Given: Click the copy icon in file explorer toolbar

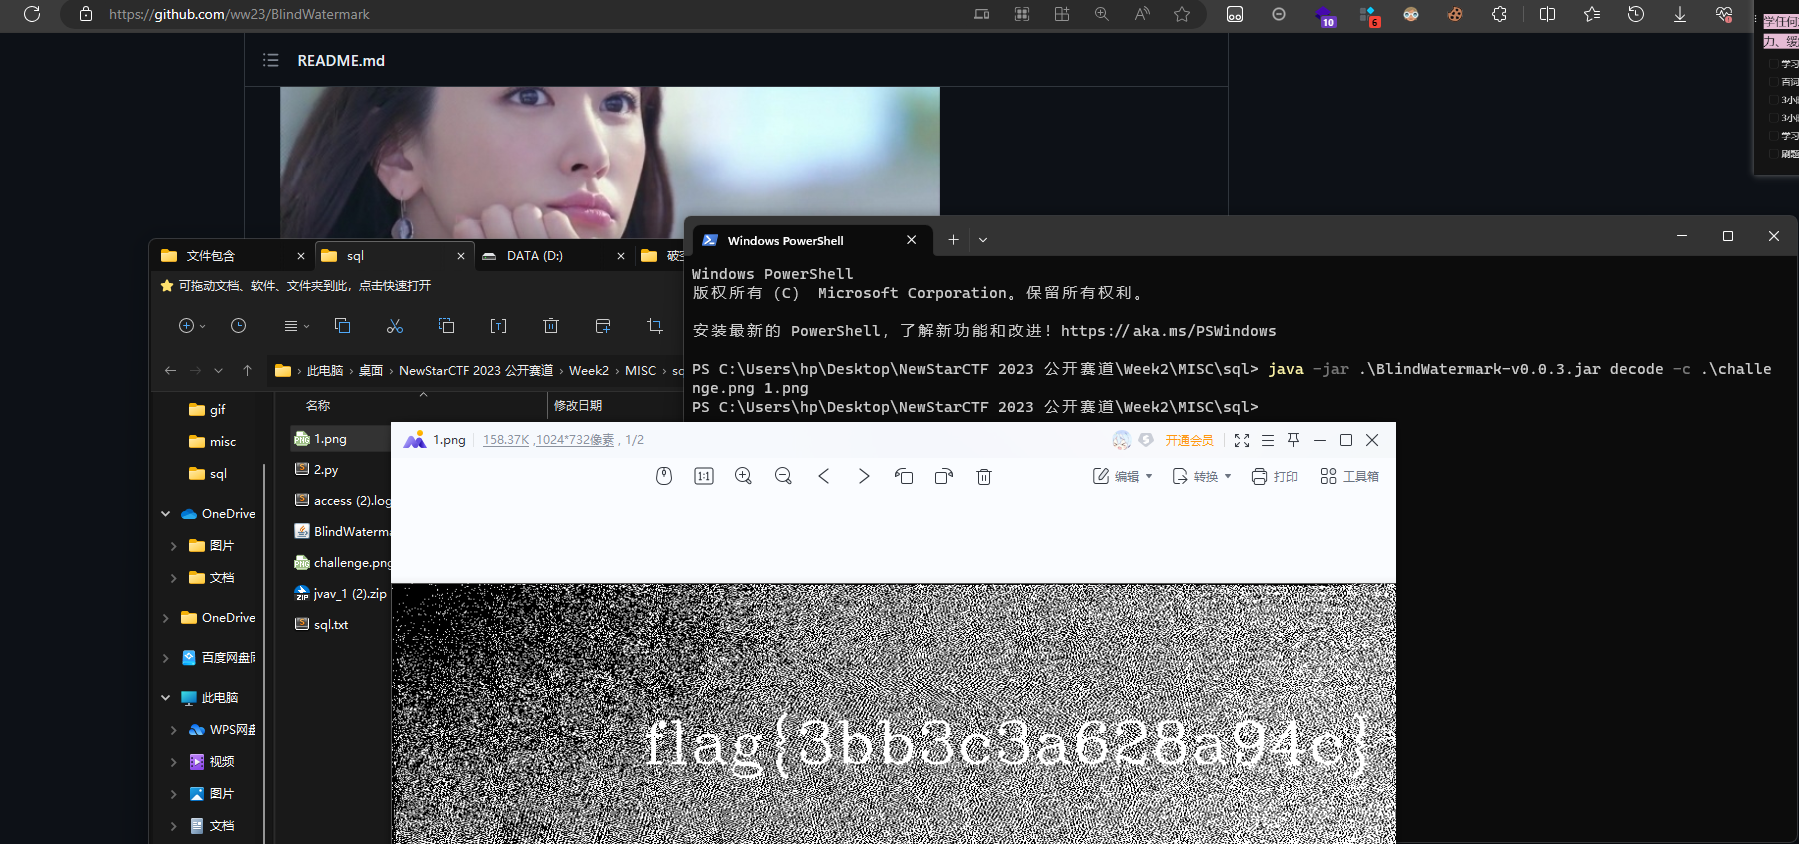Looking at the screenshot, I should coord(342,326).
